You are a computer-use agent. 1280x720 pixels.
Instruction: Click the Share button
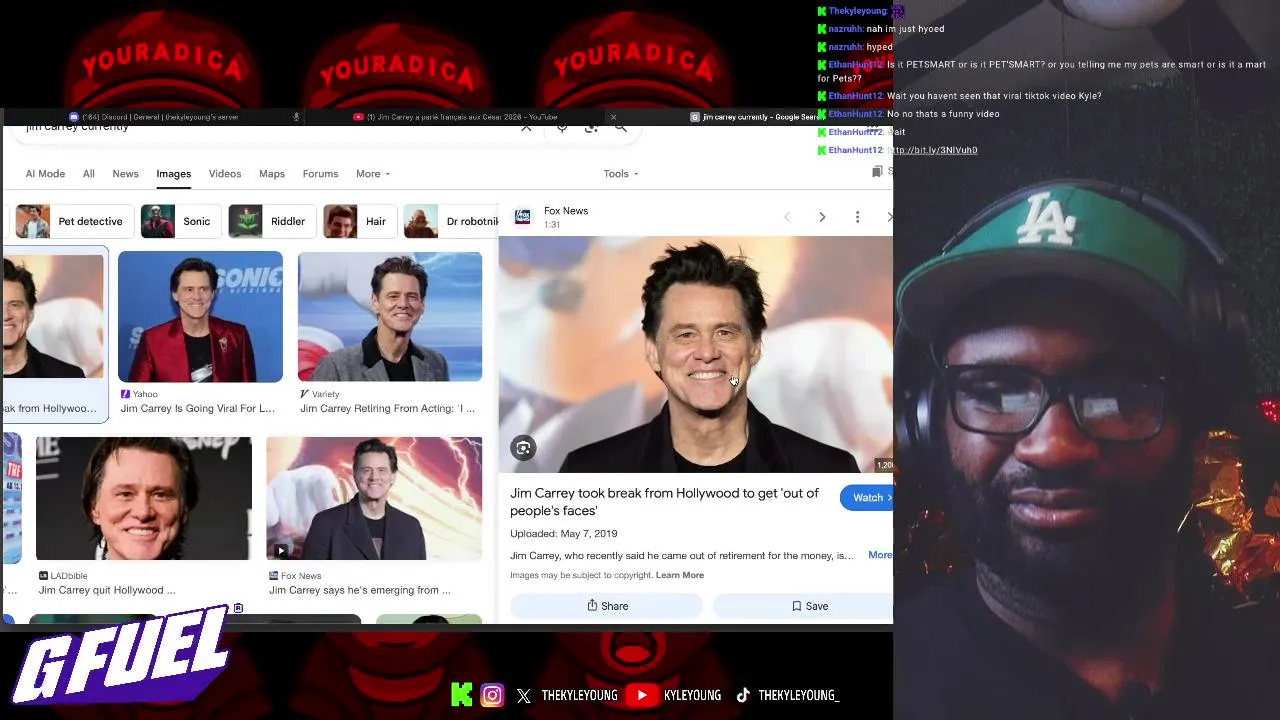[607, 606]
